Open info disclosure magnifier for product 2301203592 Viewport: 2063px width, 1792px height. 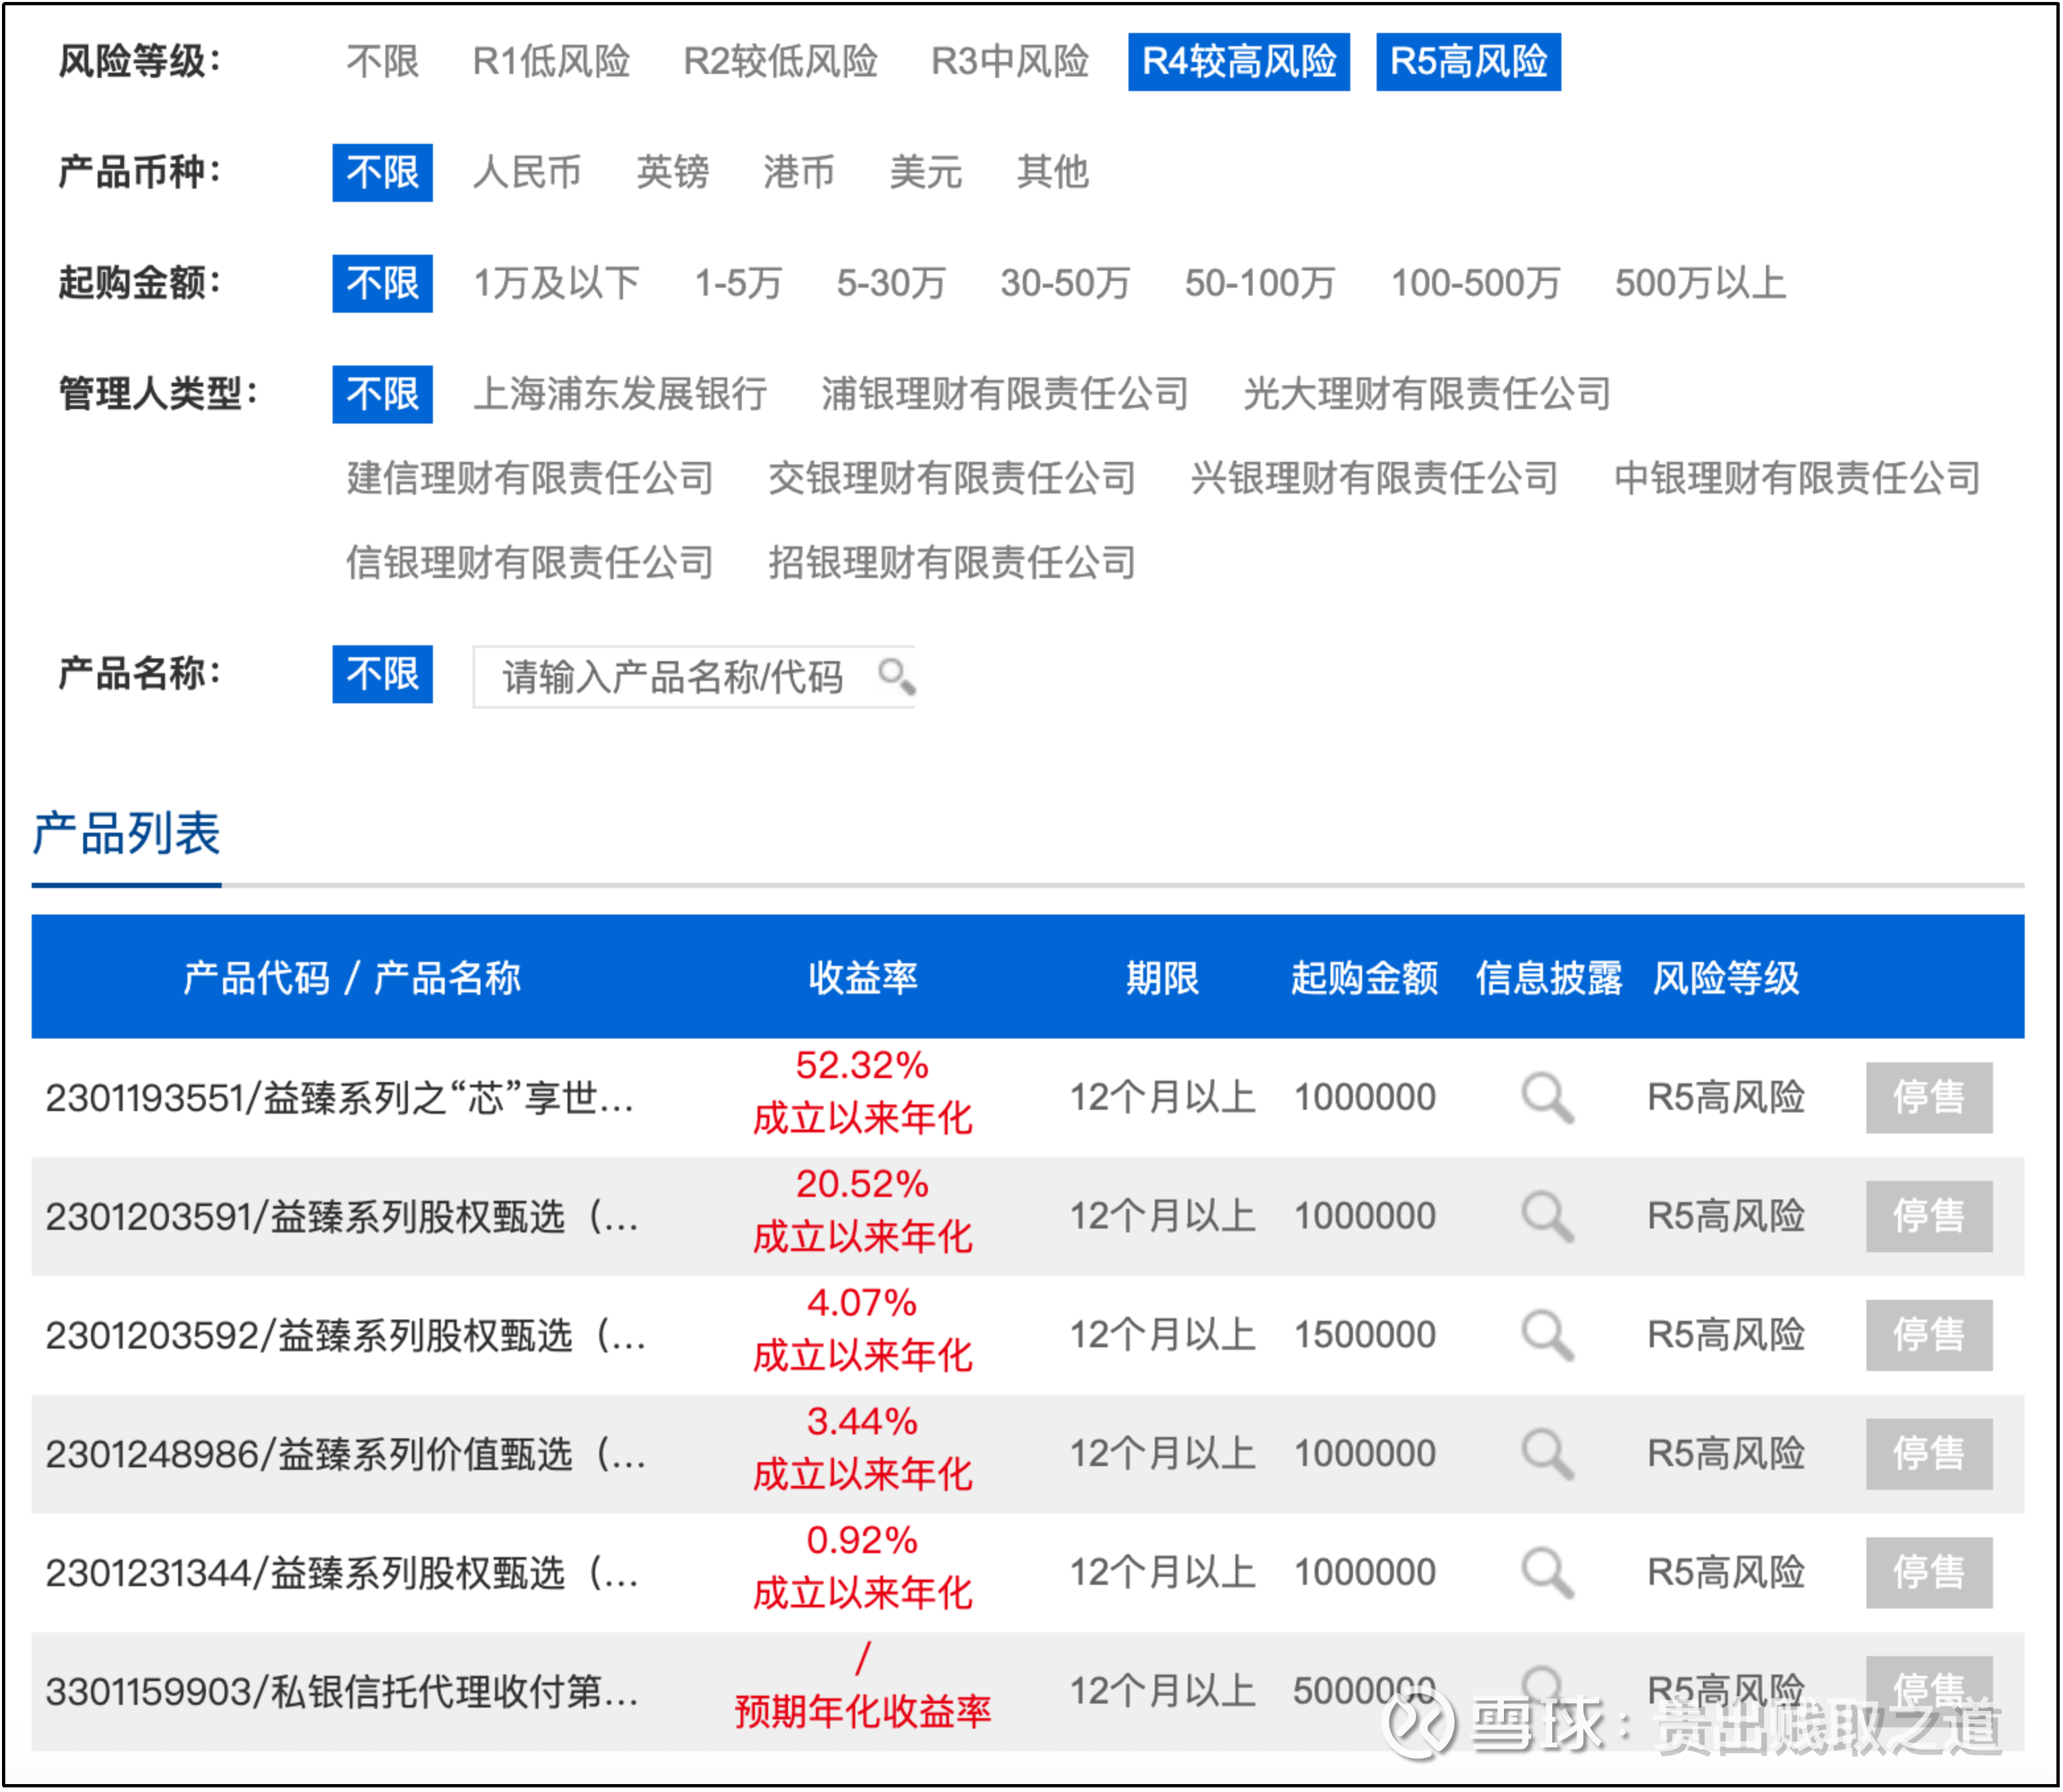(1547, 1335)
